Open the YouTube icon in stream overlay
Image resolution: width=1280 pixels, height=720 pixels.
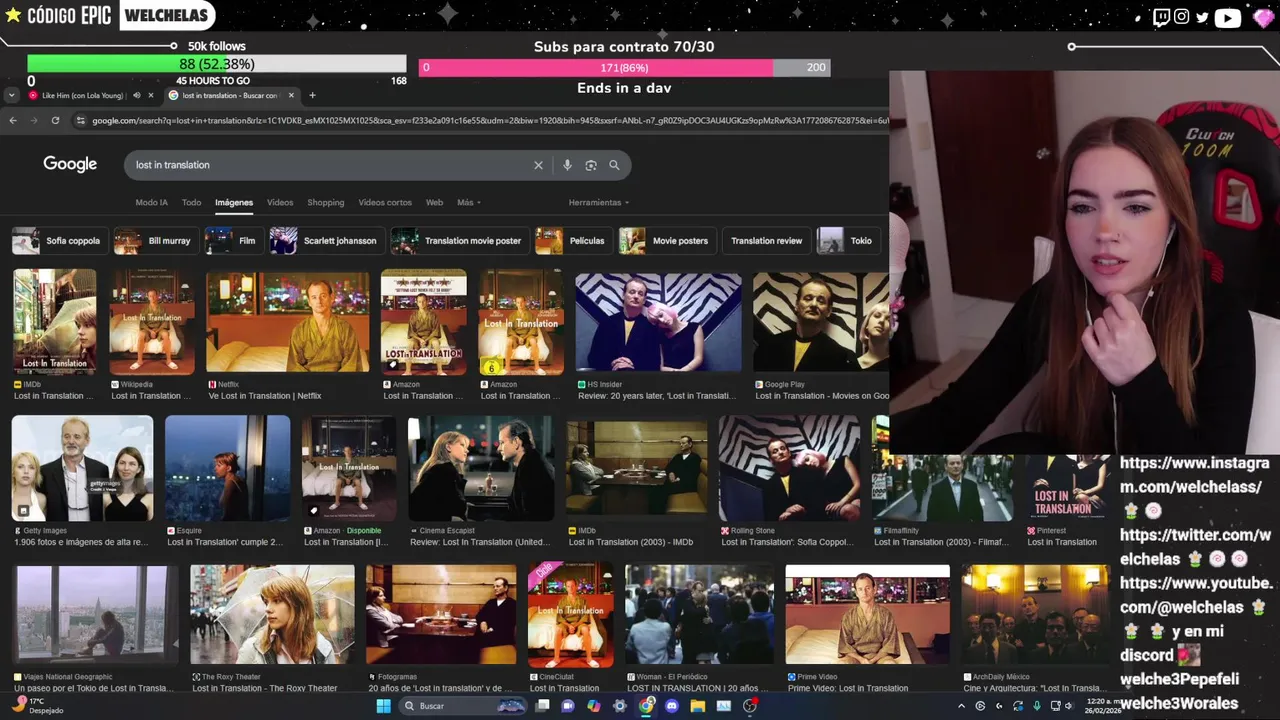[x=1227, y=17]
